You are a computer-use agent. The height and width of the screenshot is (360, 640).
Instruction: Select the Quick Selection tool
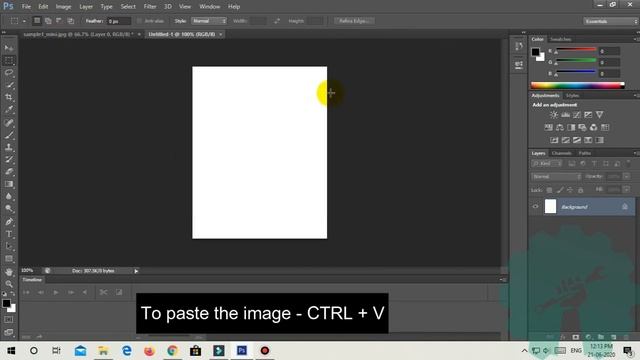pos(9,85)
